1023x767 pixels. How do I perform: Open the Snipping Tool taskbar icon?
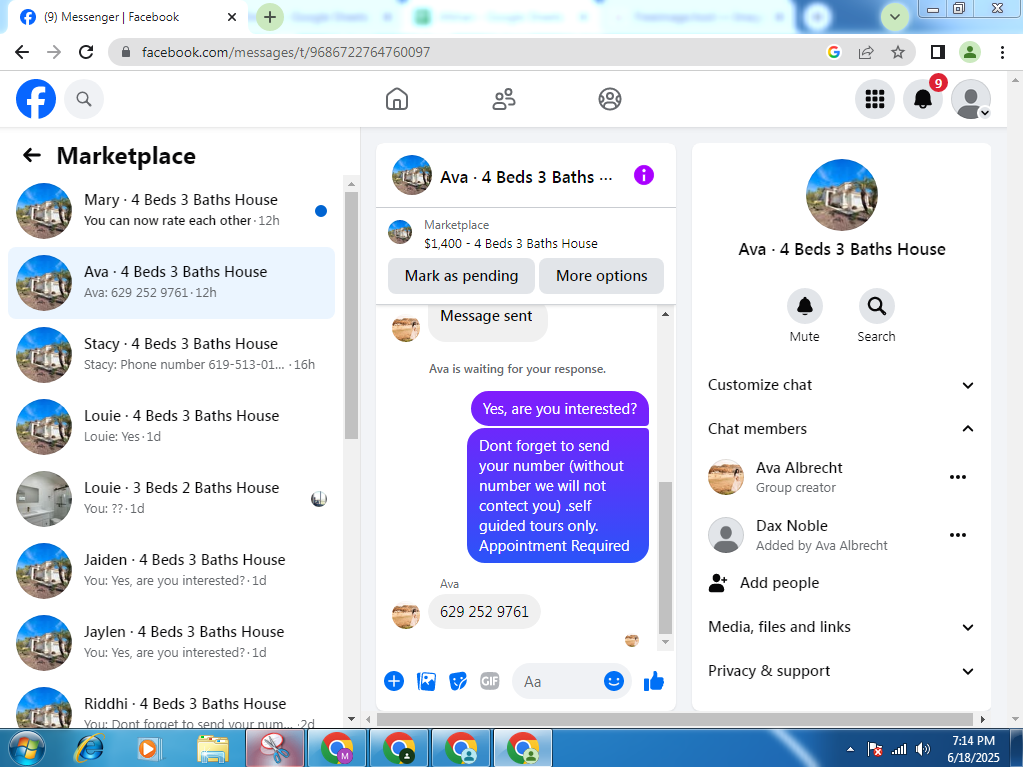click(275, 748)
